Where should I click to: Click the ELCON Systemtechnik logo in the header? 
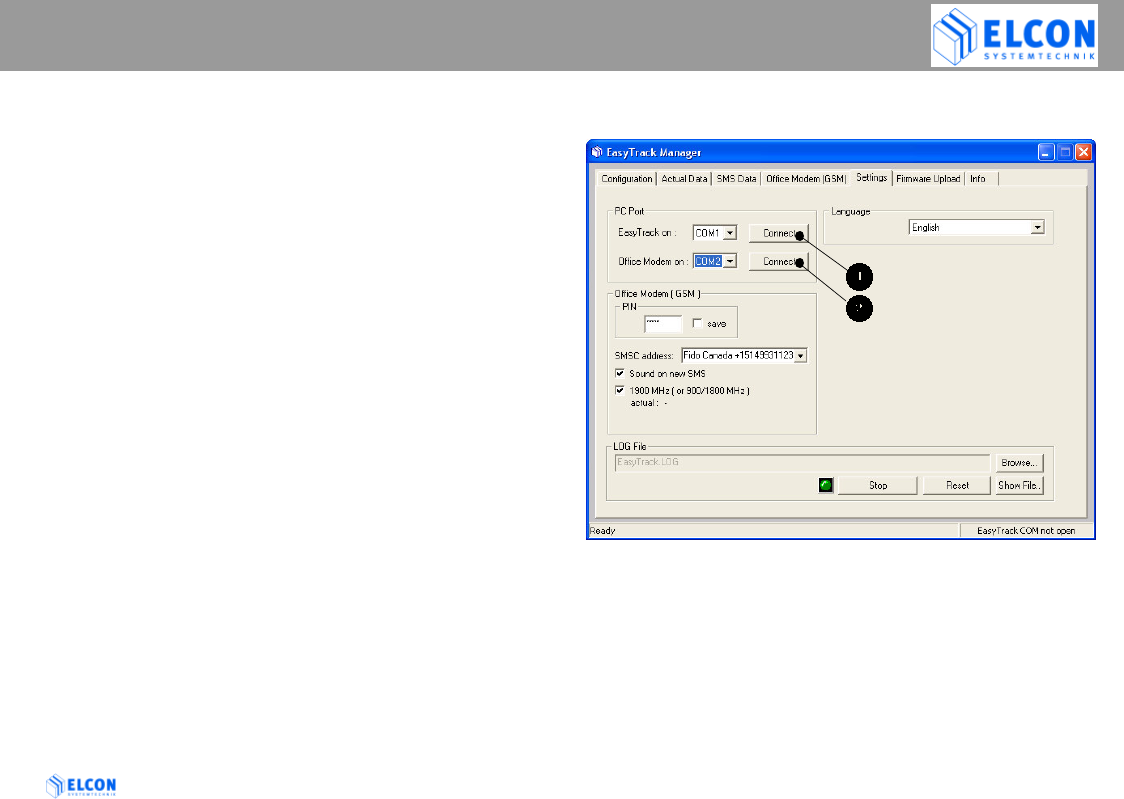[x=1014, y=36]
